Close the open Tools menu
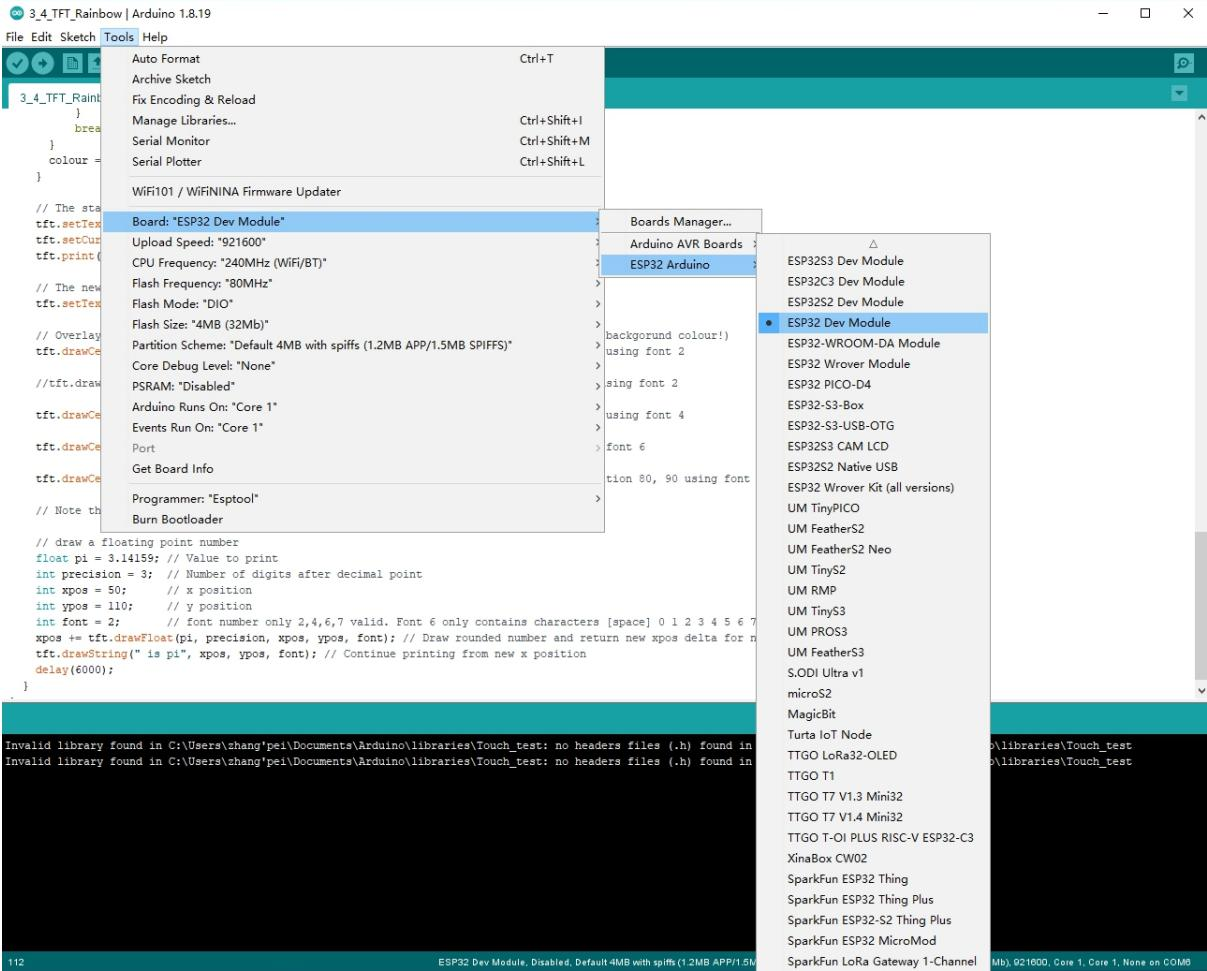 coord(119,37)
